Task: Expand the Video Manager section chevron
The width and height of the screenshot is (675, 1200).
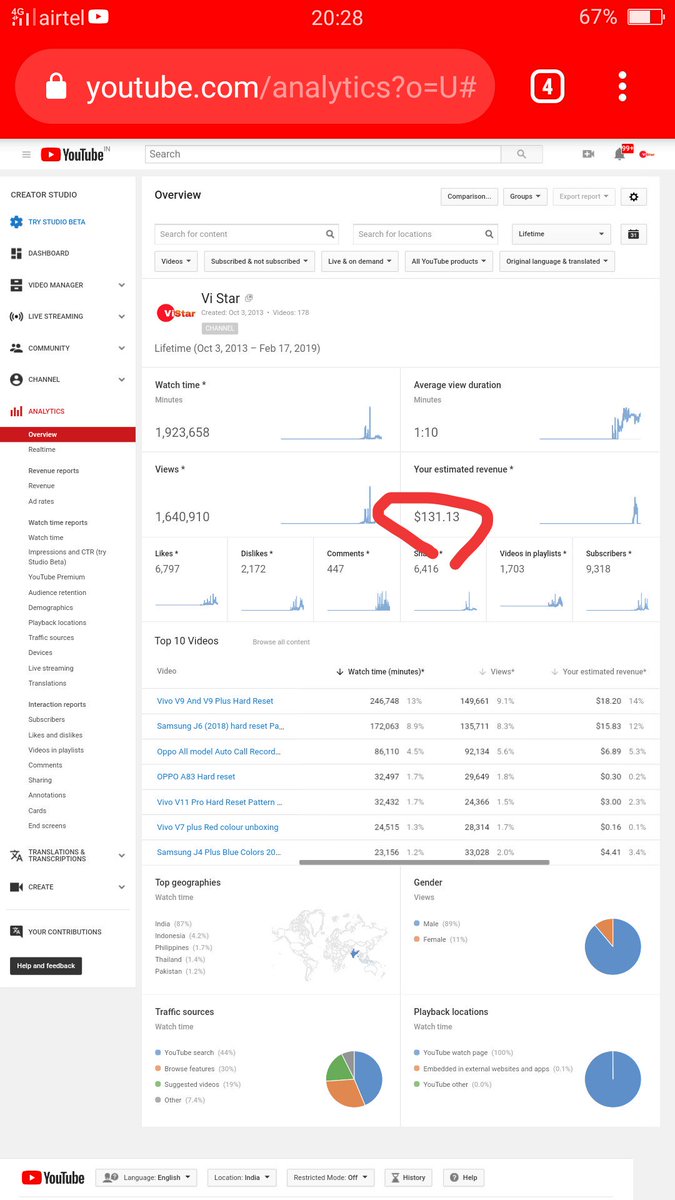Action: [122, 285]
